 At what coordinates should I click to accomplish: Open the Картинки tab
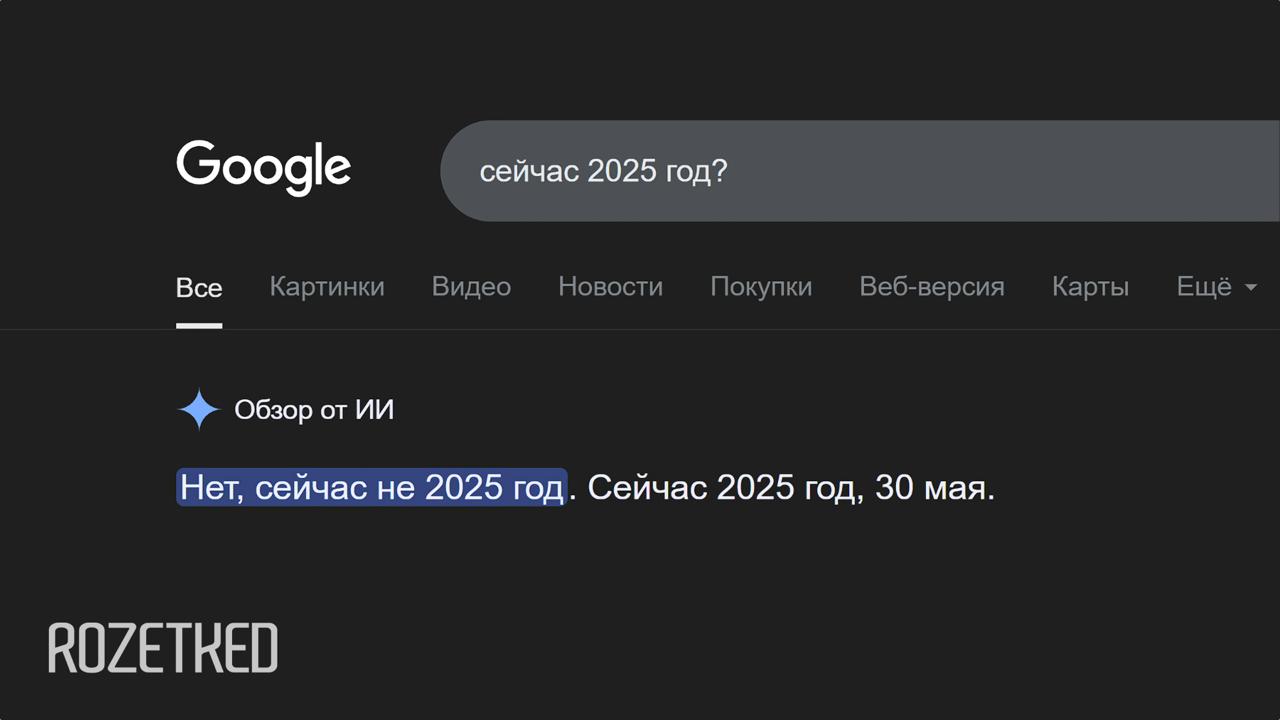tap(327, 287)
